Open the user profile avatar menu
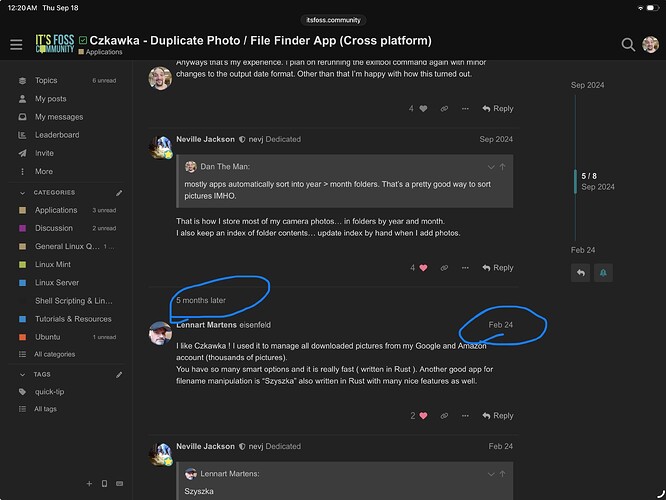The width and height of the screenshot is (666, 500). 650,44
